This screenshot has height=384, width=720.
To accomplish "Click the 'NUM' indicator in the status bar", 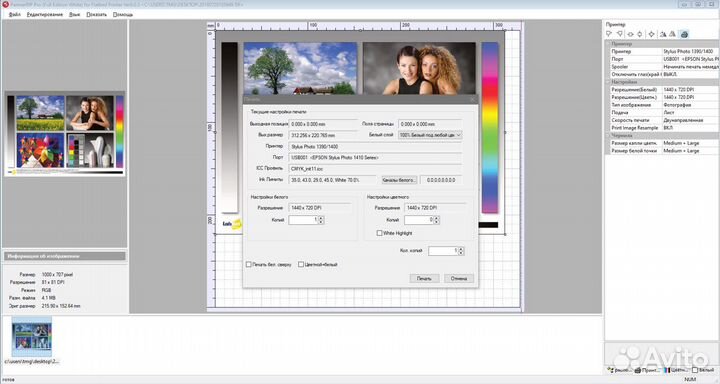I will click(x=690, y=379).
